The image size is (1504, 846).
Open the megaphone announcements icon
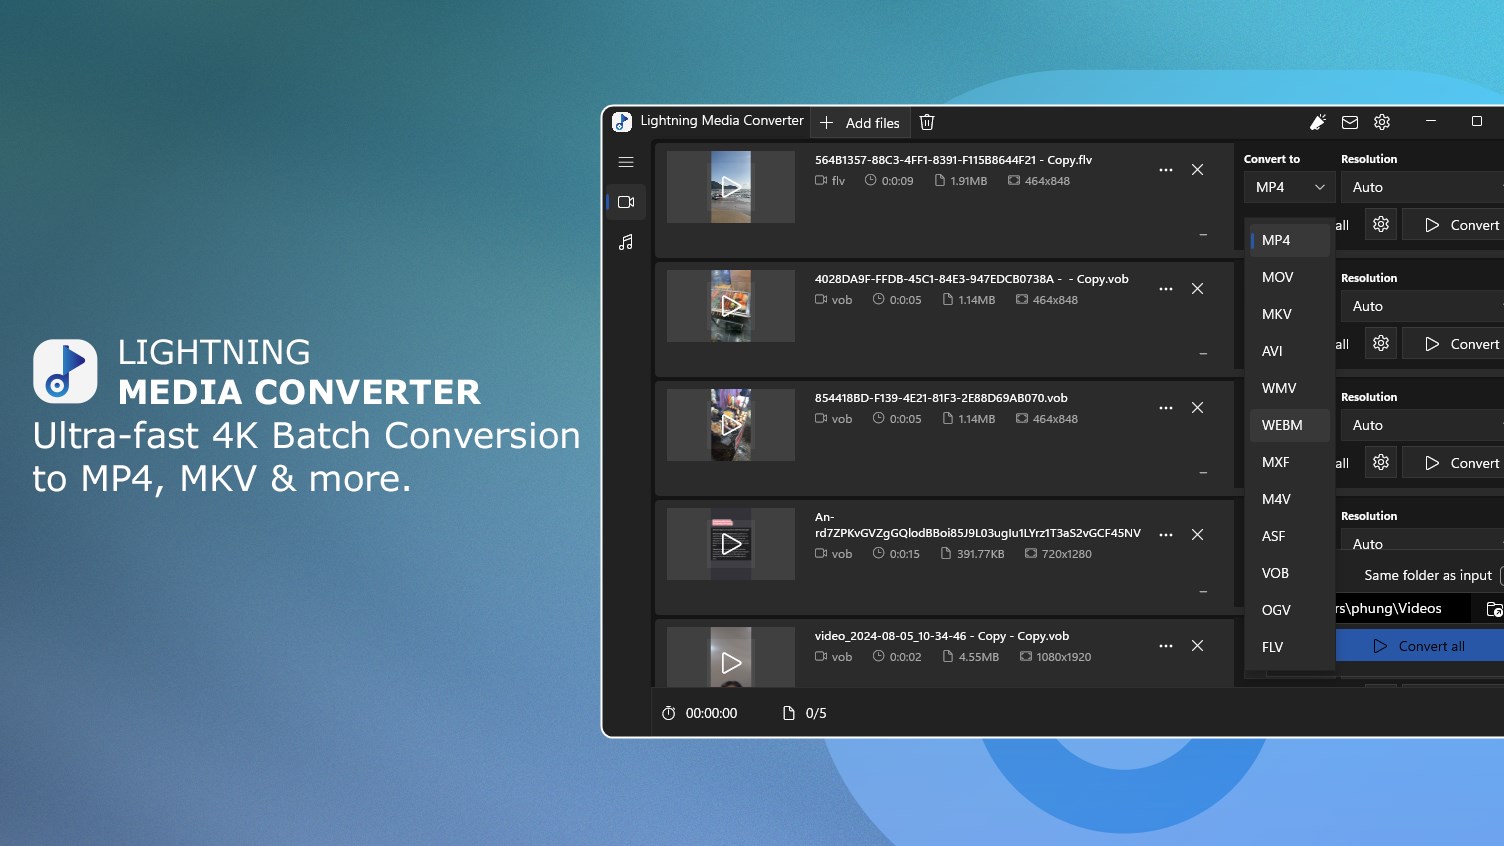(1318, 122)
